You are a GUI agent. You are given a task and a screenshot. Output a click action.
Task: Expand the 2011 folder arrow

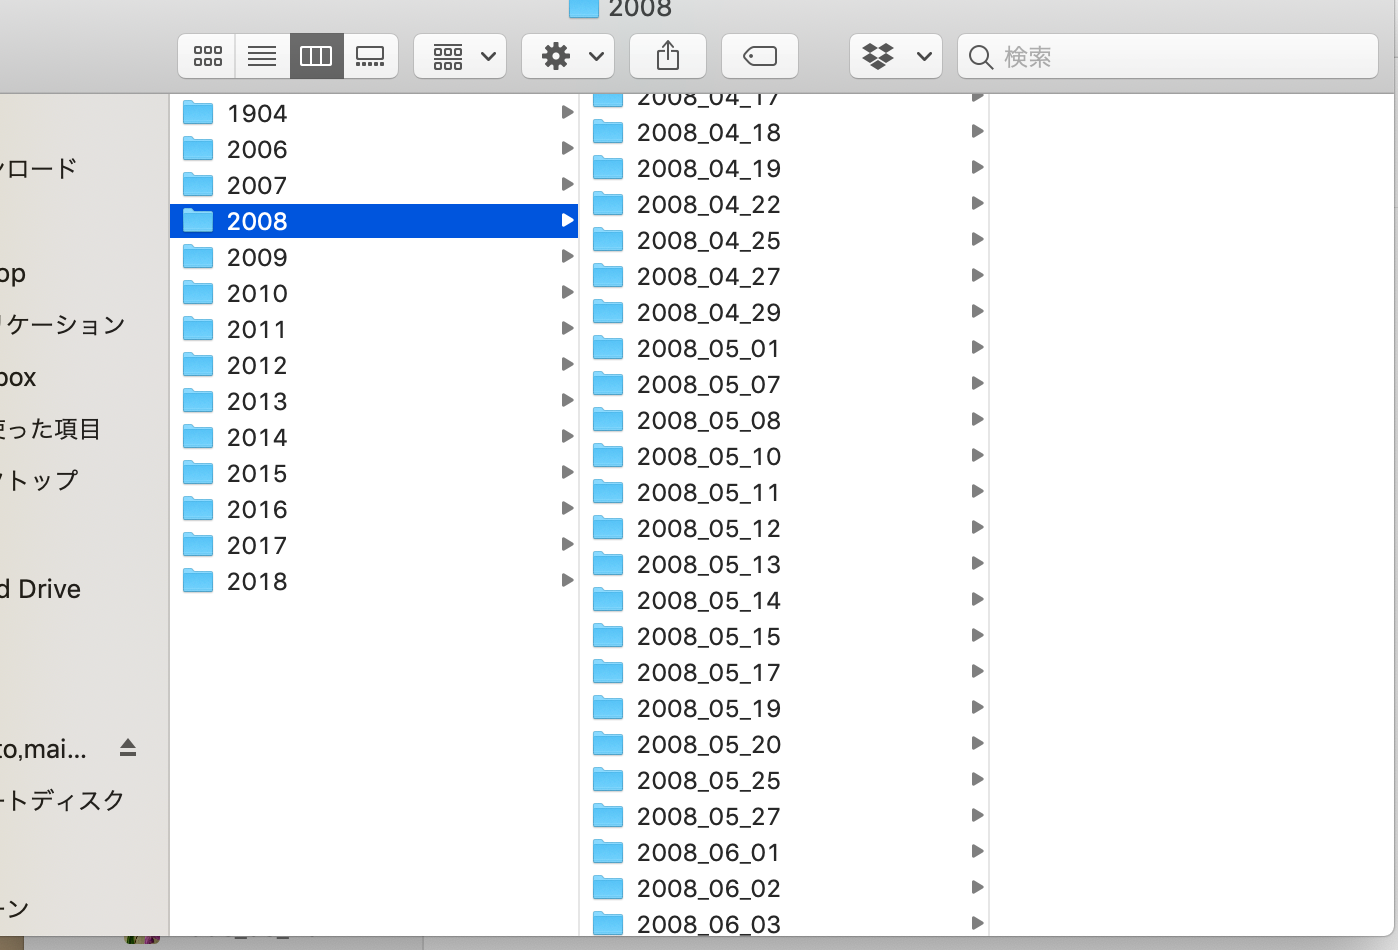coord(567,328)
